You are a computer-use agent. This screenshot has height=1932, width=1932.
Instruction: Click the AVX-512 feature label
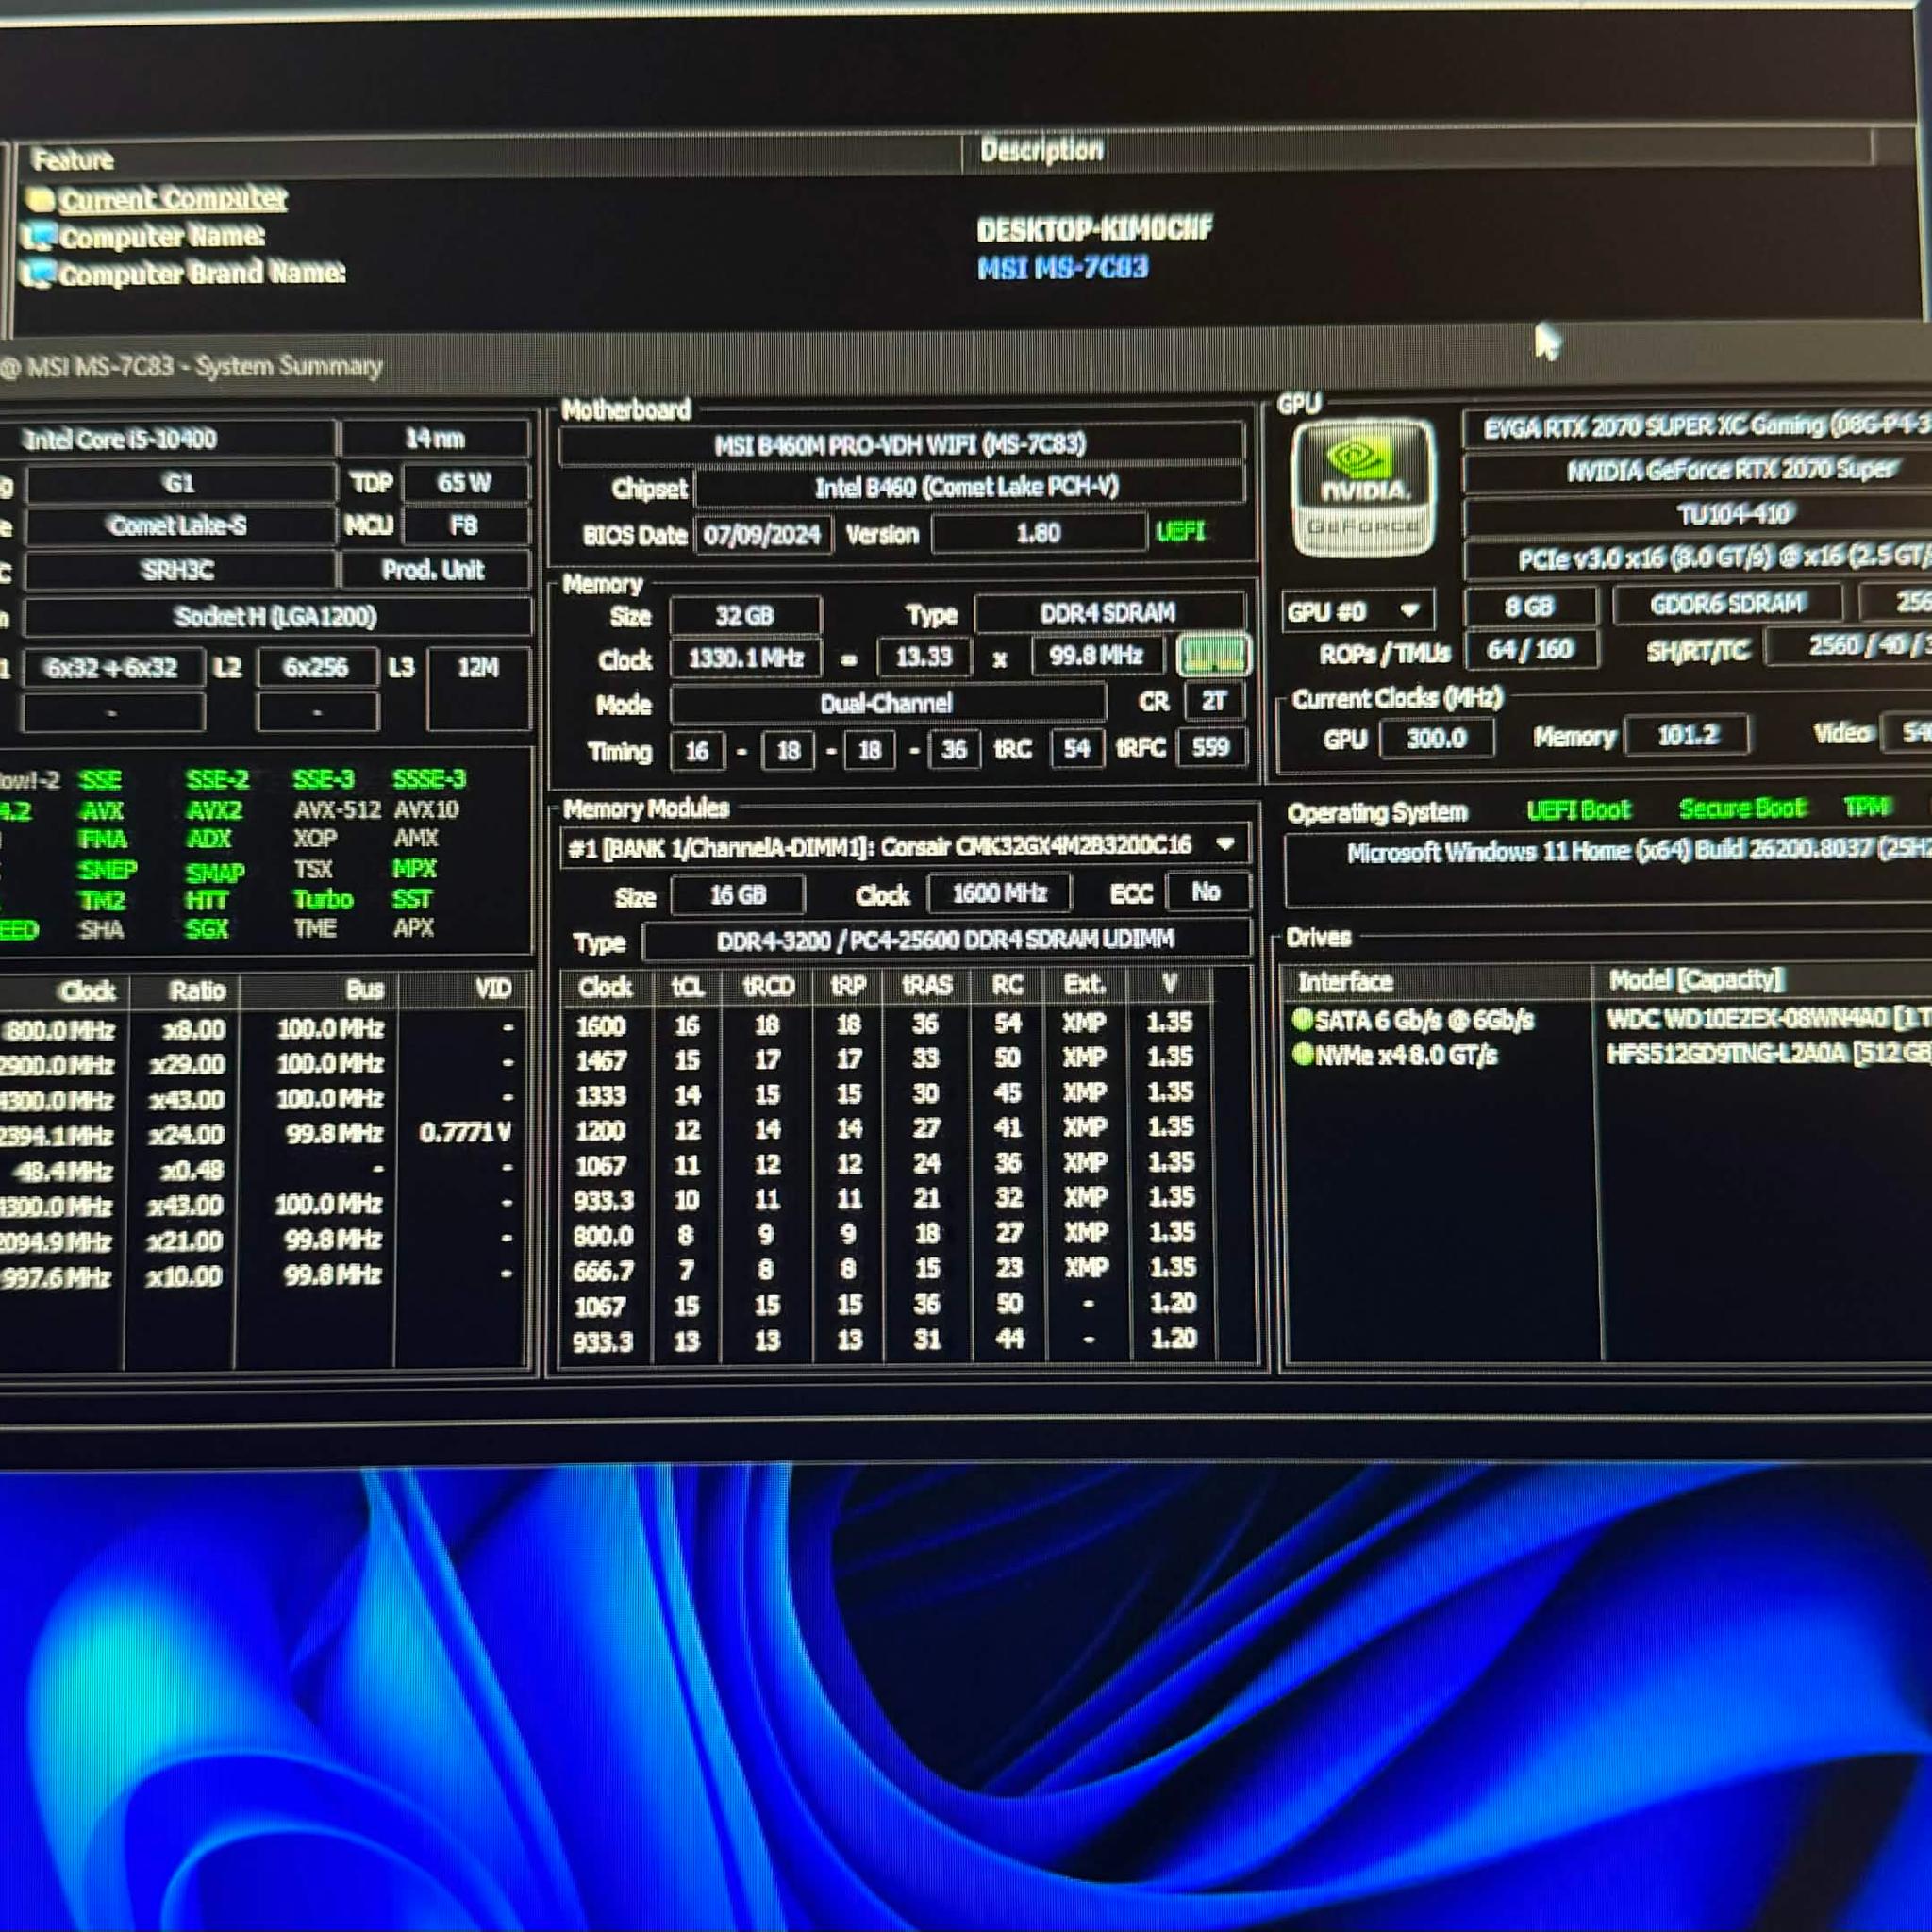(337, 809)
